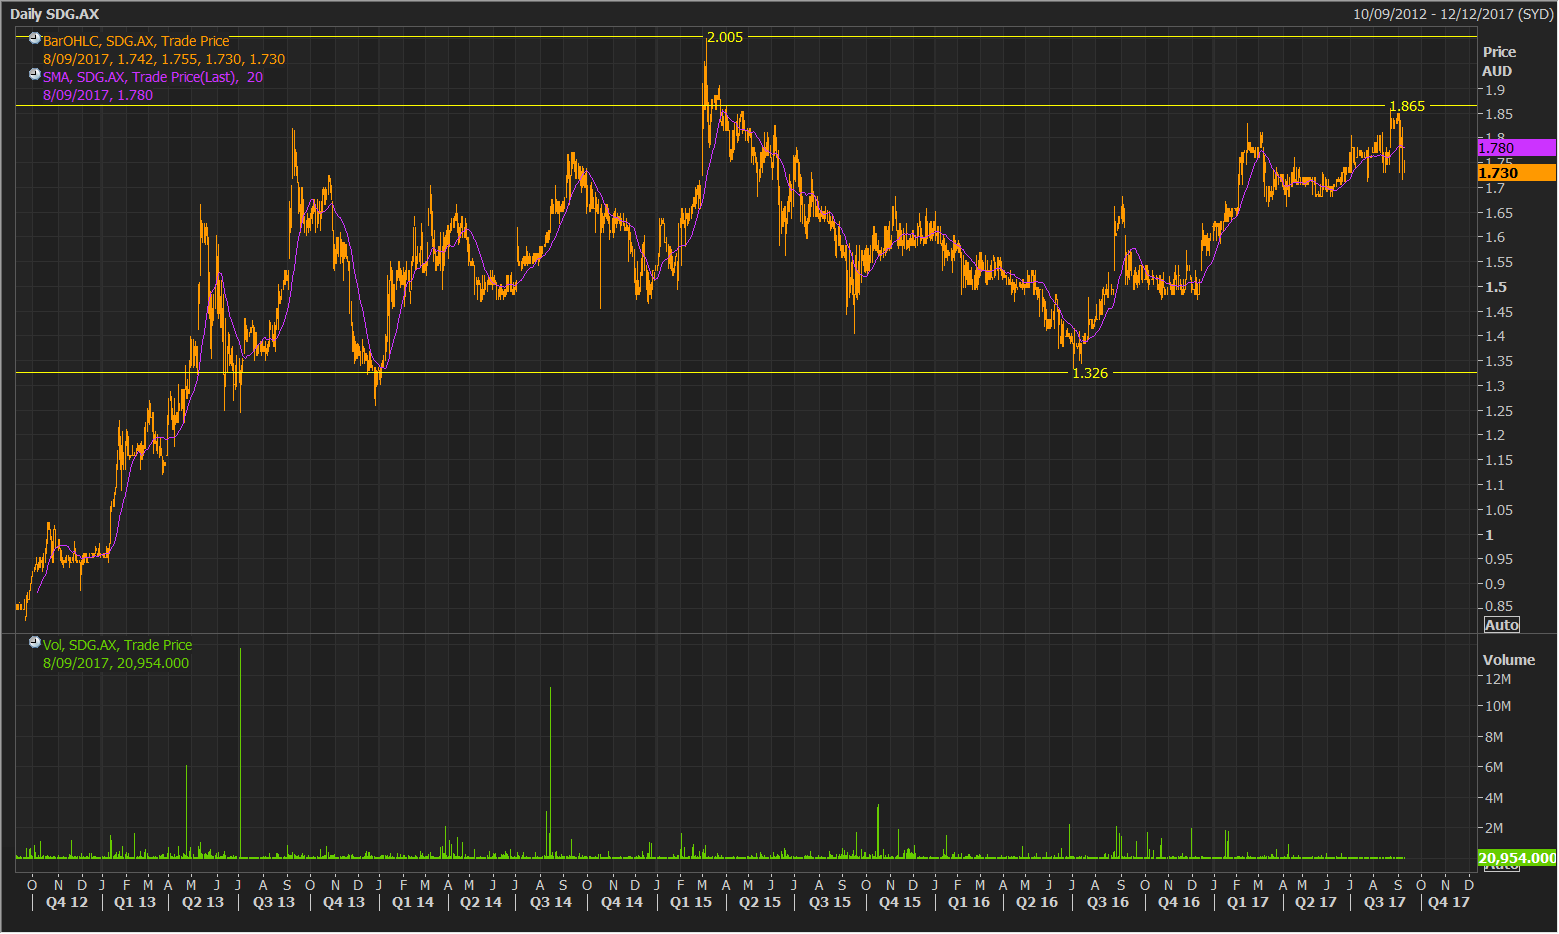The image size is (1559, 934).
Task: Click SMA value line '8/09/2017, 1.780'
Action: tap(98, 95)
